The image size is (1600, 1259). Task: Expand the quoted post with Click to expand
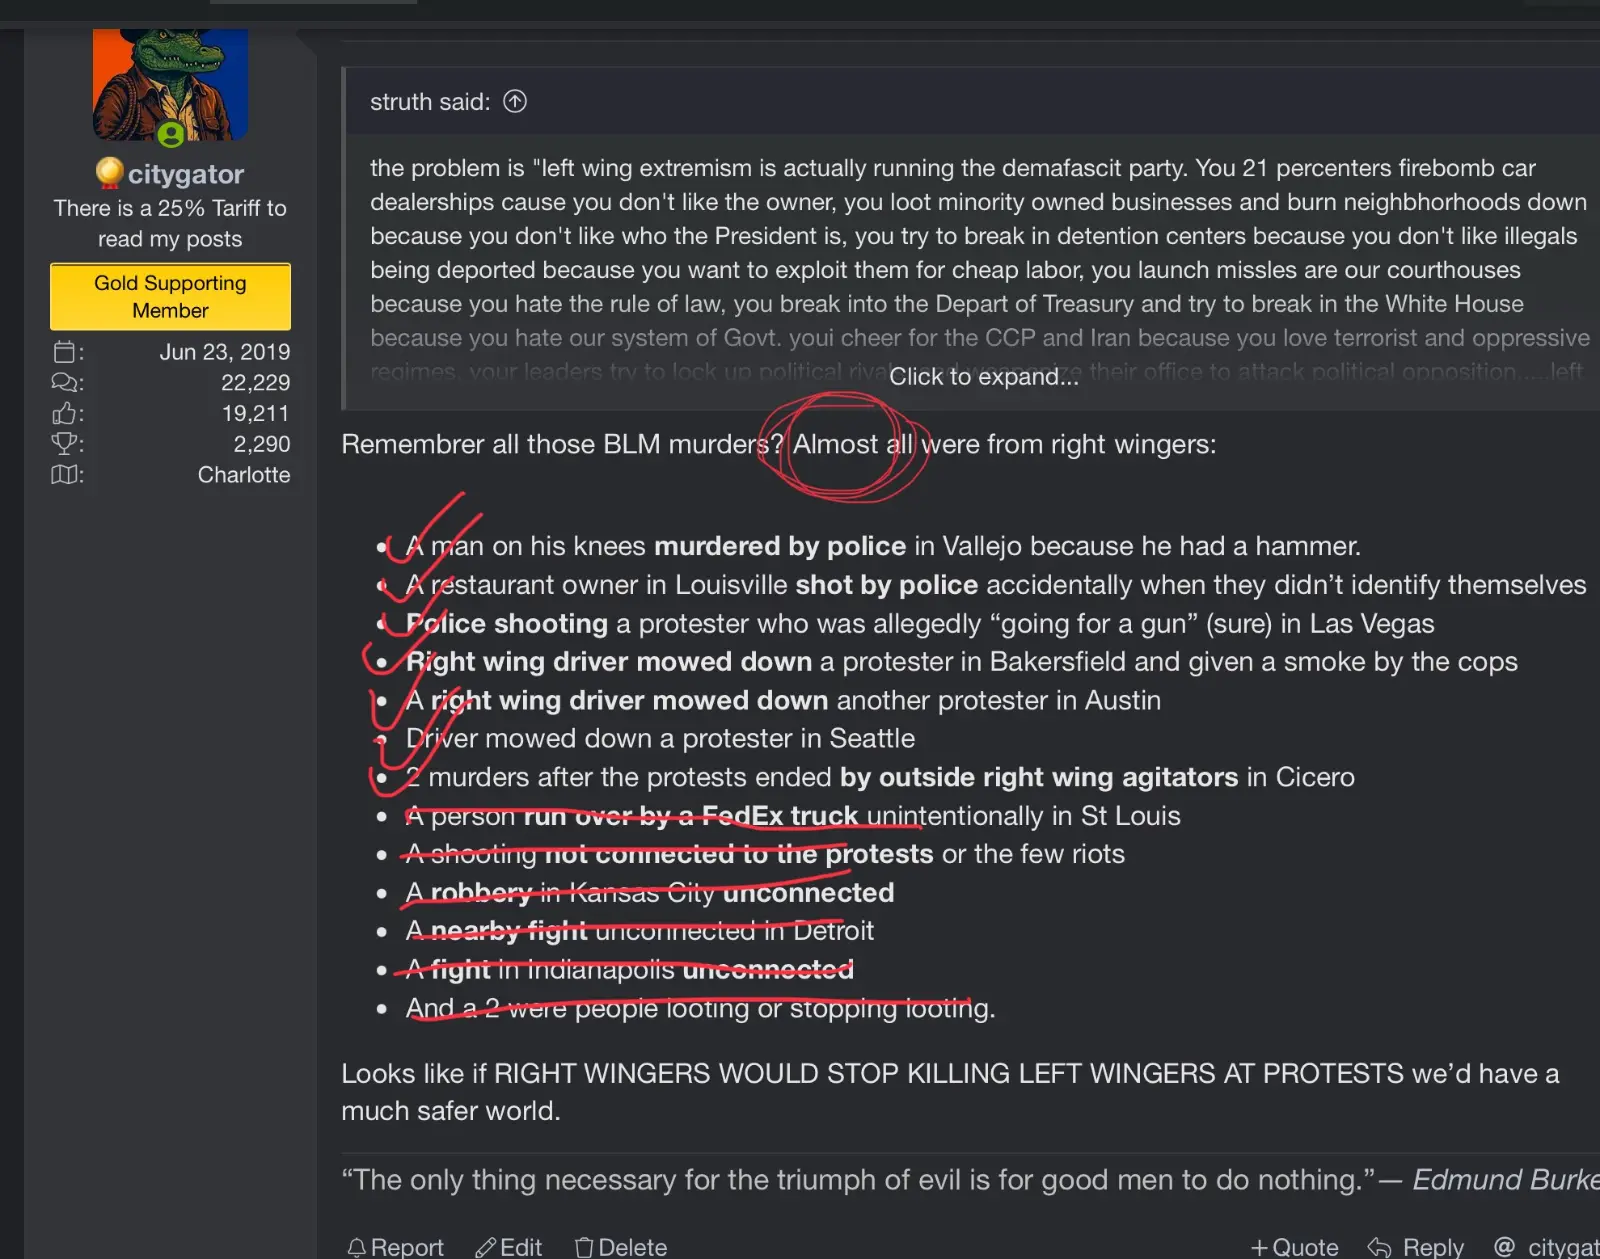[x=984, y=377]
